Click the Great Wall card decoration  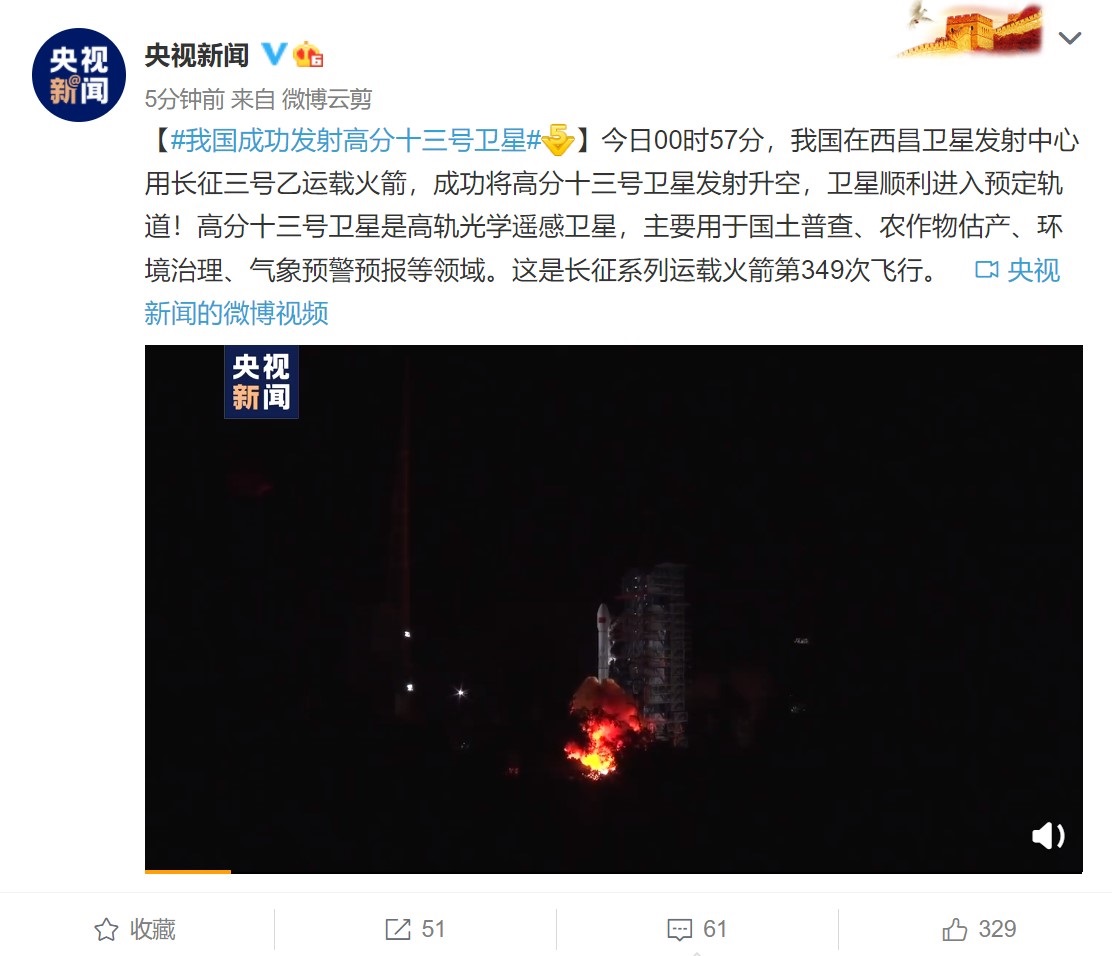[973, 28]
